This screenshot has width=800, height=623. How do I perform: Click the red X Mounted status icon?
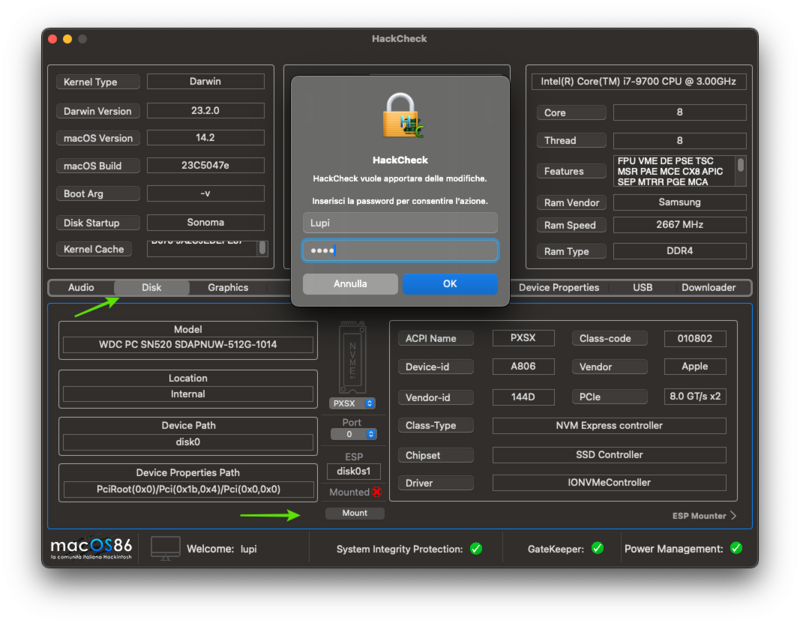(376, 492)
